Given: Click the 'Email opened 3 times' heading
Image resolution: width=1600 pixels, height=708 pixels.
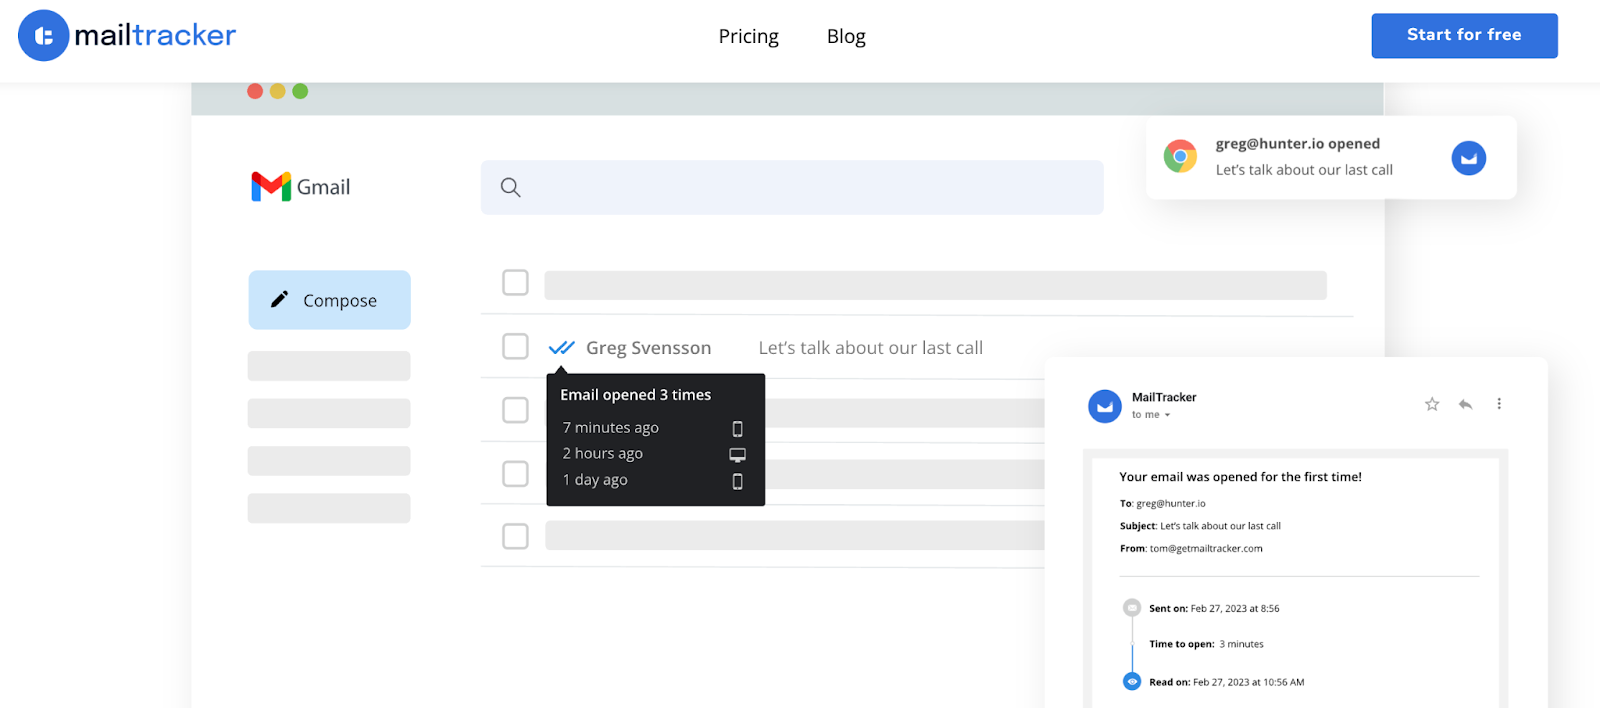Looking at the screenshot, I should tap(635, 395).
